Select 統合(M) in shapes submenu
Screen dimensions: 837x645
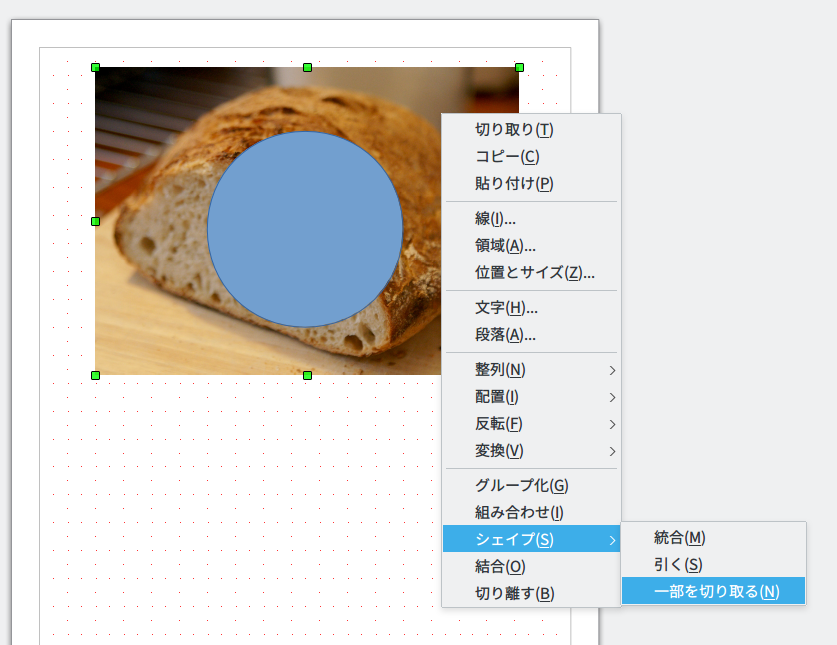(x=713, y=538)
